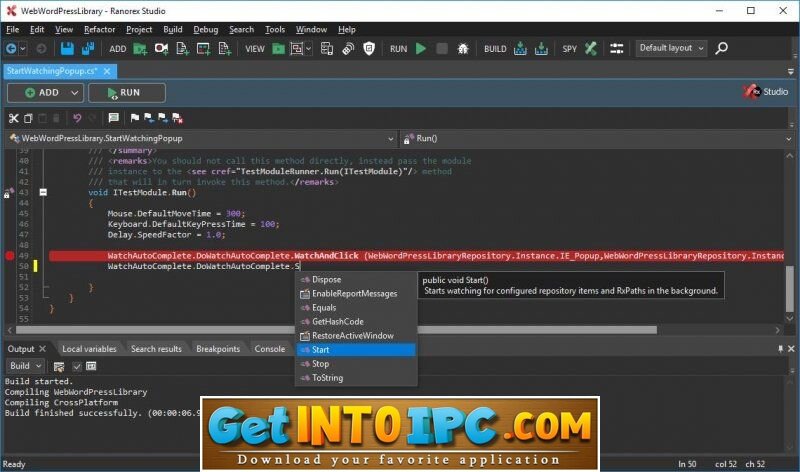Open the Build menu
The width and height of the screenshot is (800, 472).
point(172,29)
